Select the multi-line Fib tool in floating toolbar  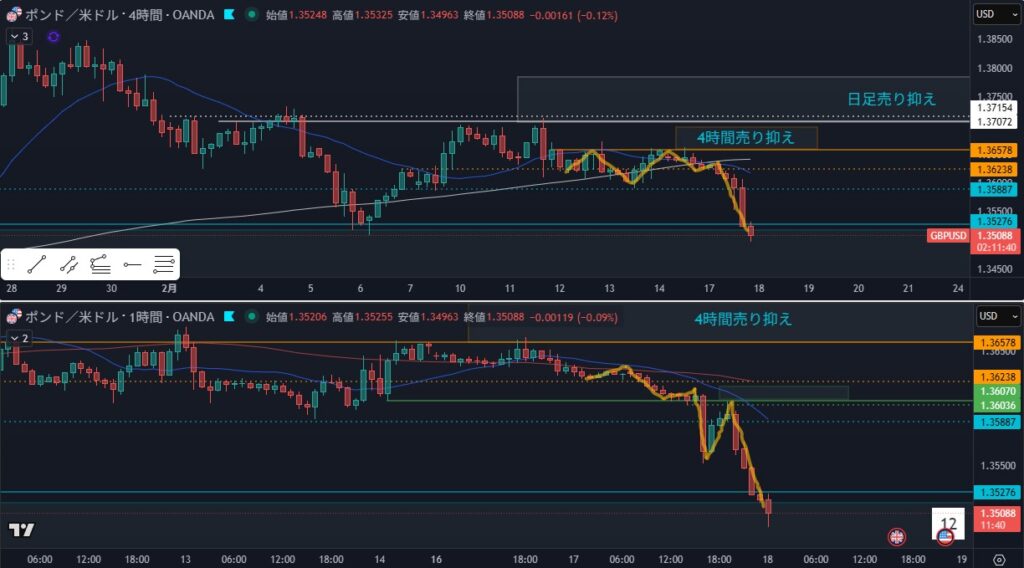pos(164,265)
